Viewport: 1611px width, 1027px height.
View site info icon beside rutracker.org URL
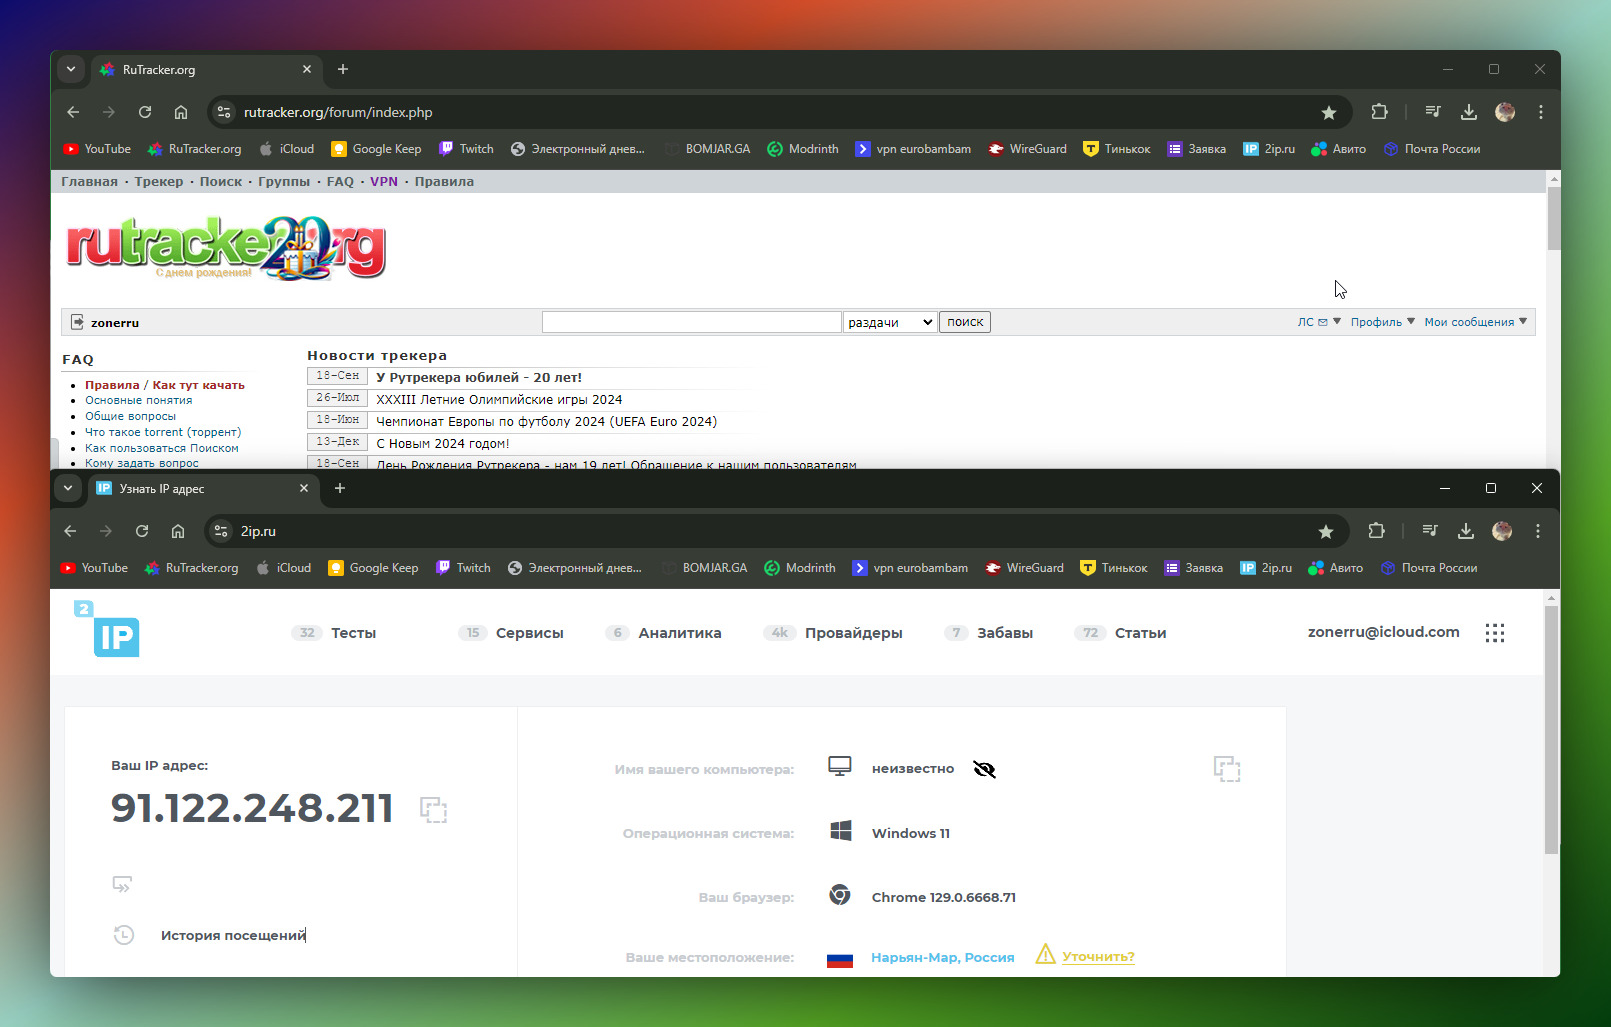(224, 112)
